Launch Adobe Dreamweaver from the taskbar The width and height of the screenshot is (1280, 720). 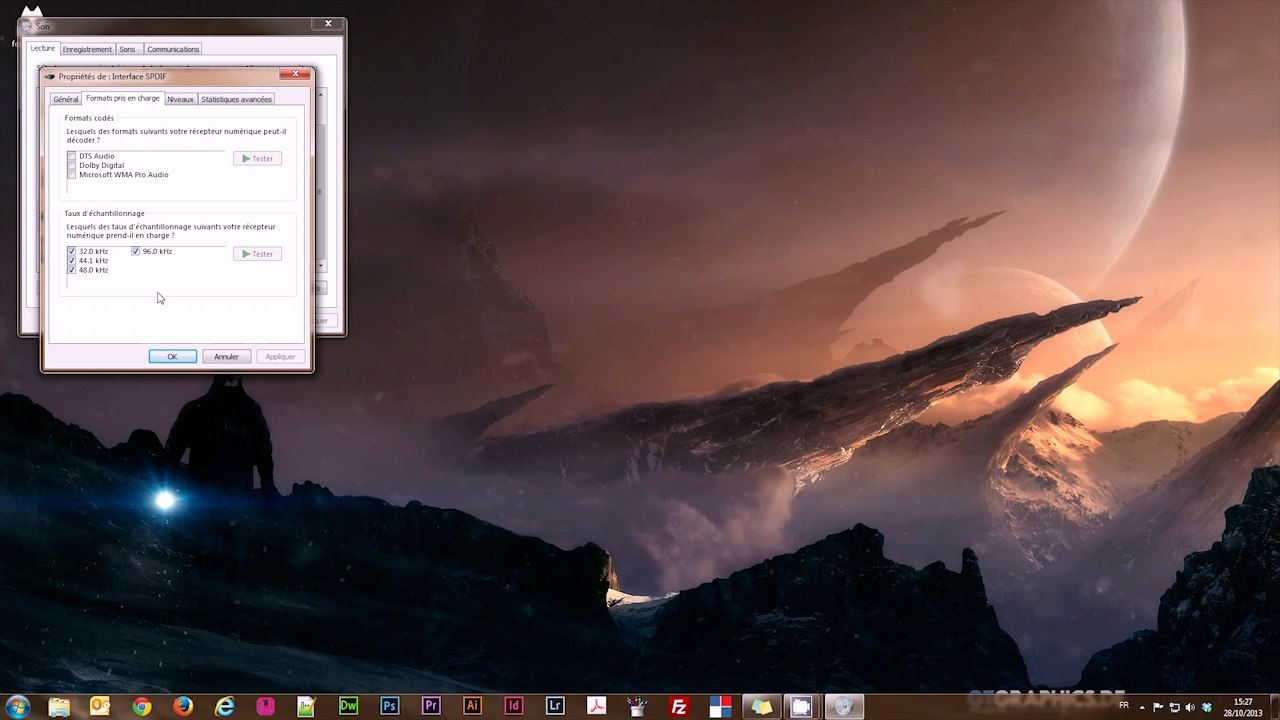coord(348,706)
